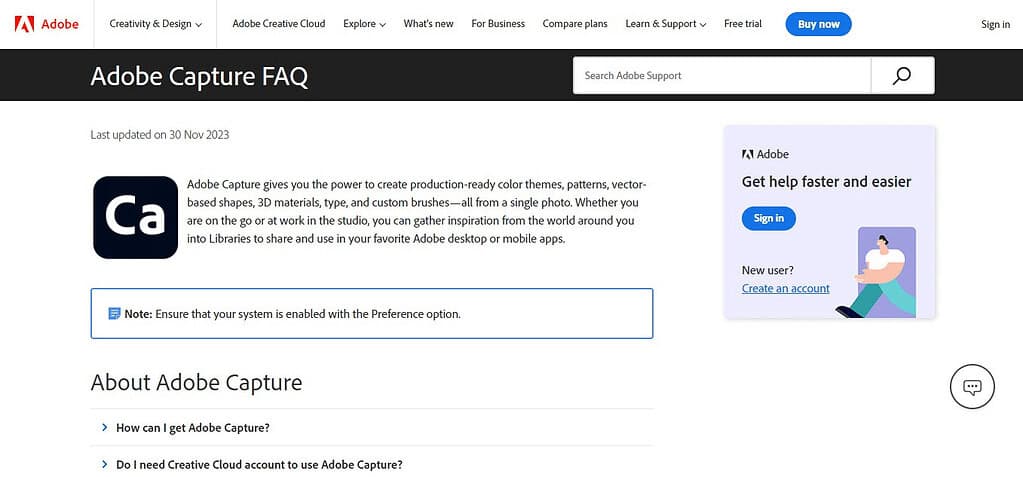Click the About Adobe Capture heading
This screenshot has height=477, width=1023.
[196, 382]
